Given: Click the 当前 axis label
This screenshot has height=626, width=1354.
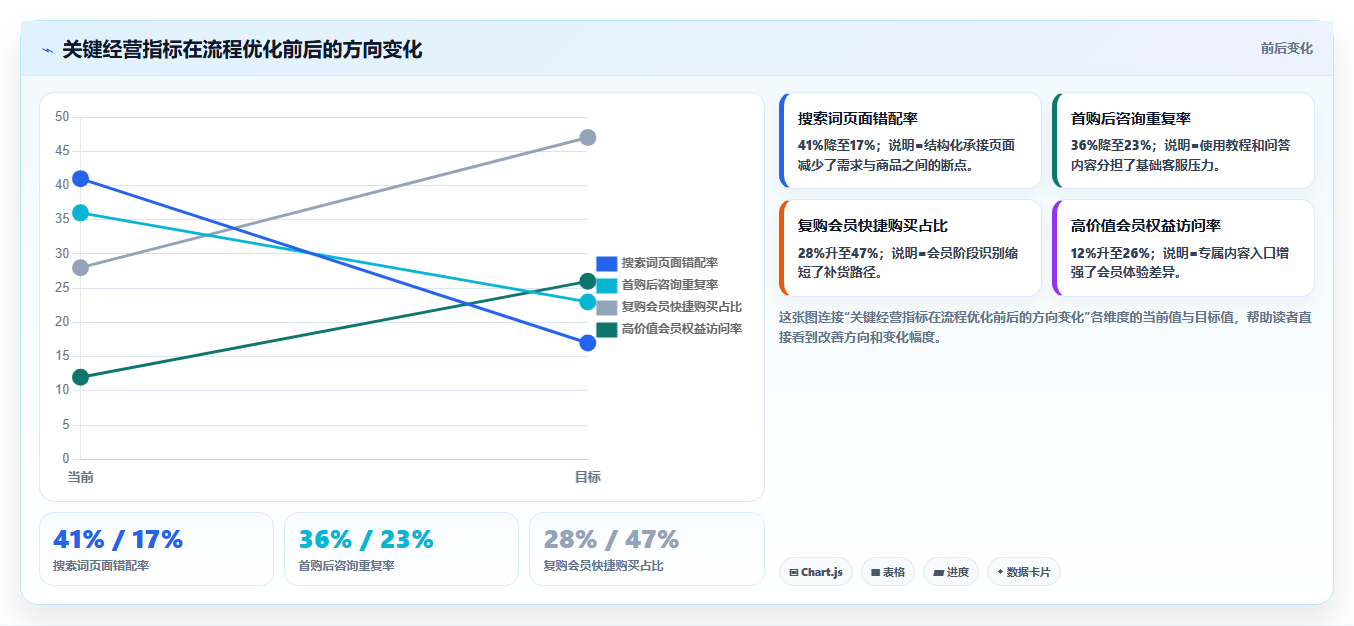Looking at the screenshot, I should 81,477.
